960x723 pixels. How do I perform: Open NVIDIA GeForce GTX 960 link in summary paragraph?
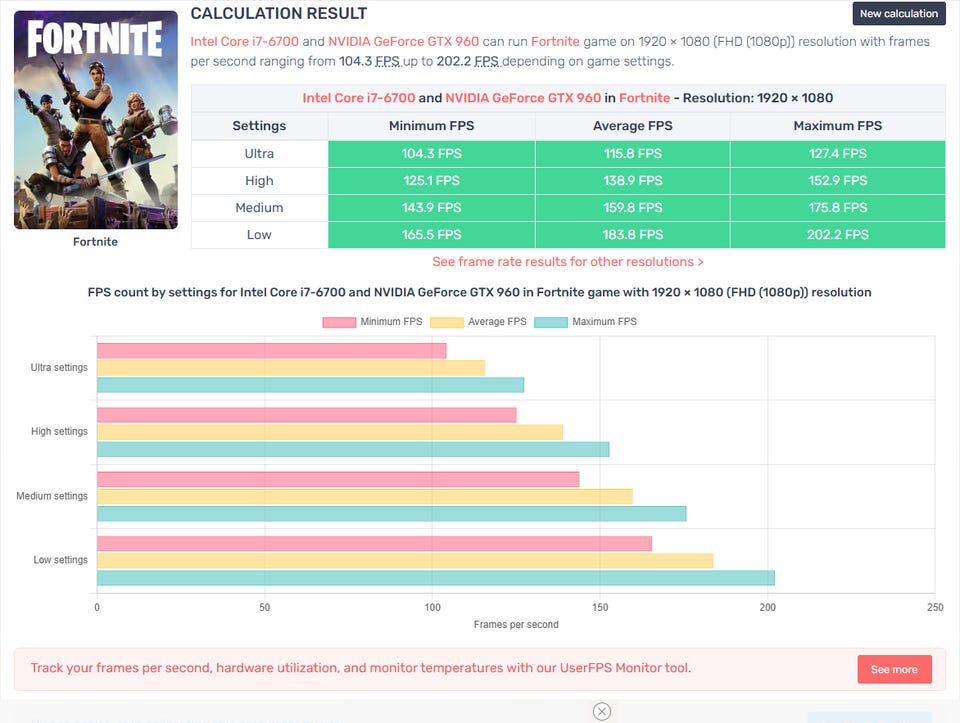pyautogui.click(x=403, y=42)
